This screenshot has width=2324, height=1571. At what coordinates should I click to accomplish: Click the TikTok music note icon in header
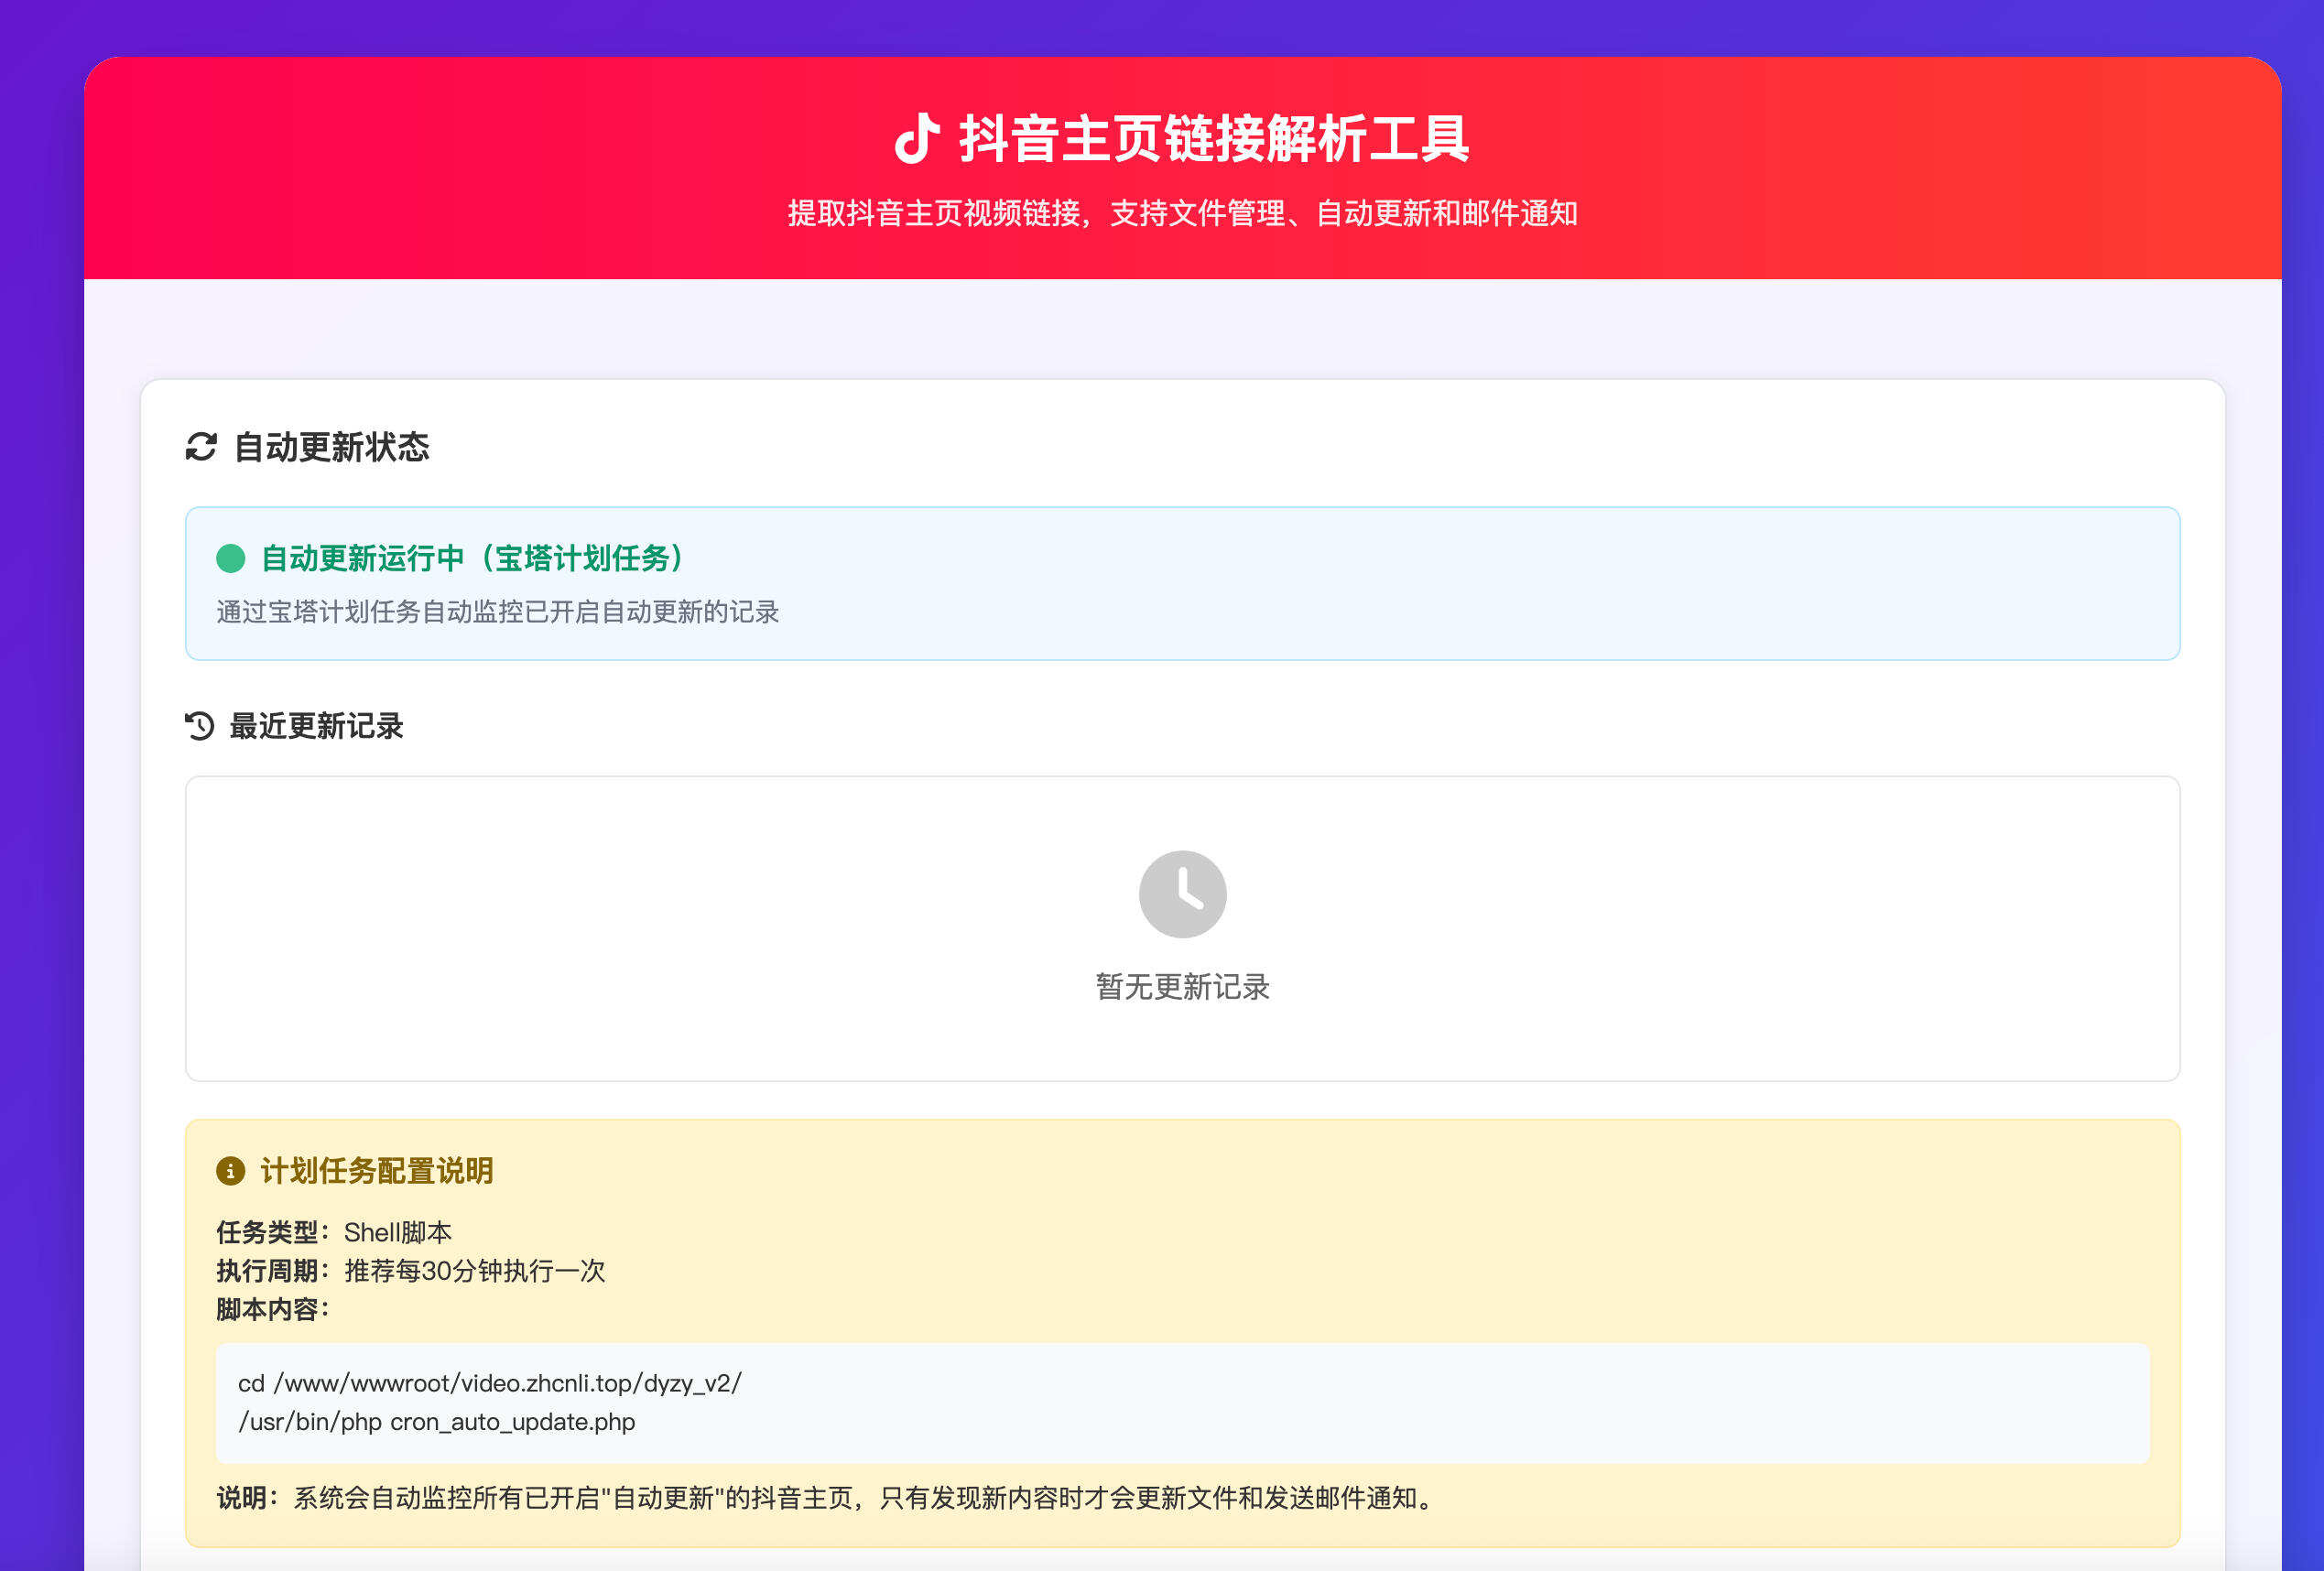click(x=921, y=139)
